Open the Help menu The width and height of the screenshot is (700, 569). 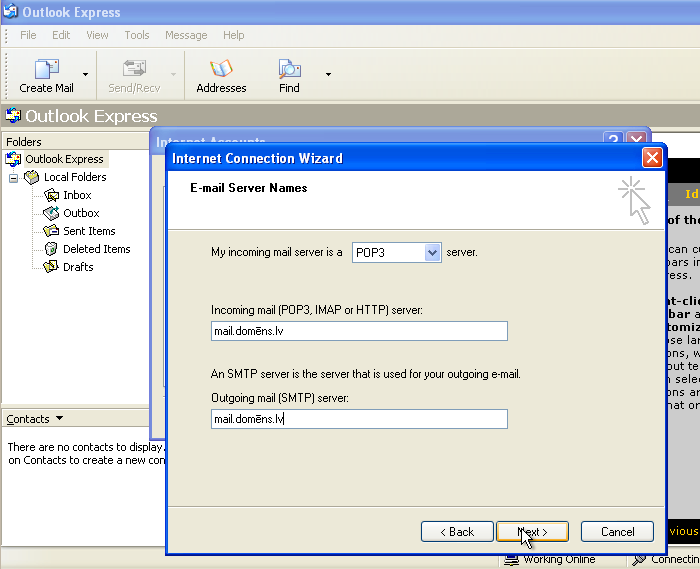(x=233, y=35)
